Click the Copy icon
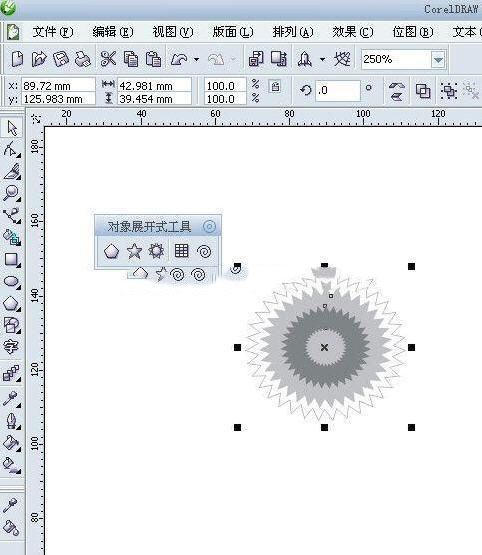Screen dimensions: 482x555 131,59
